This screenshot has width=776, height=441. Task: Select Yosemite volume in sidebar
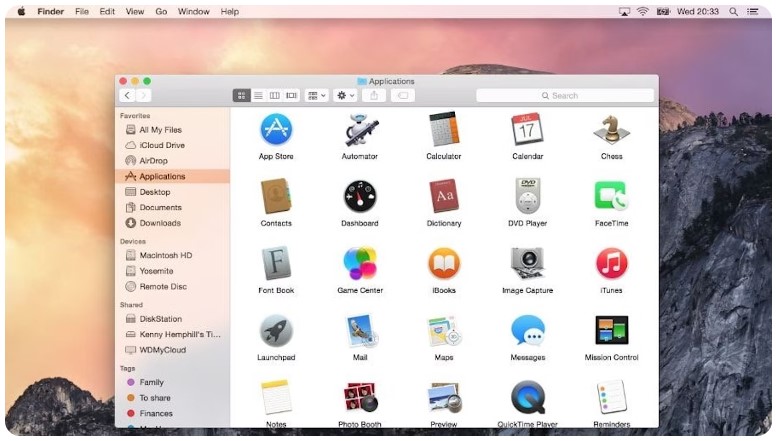pos(173,271)
